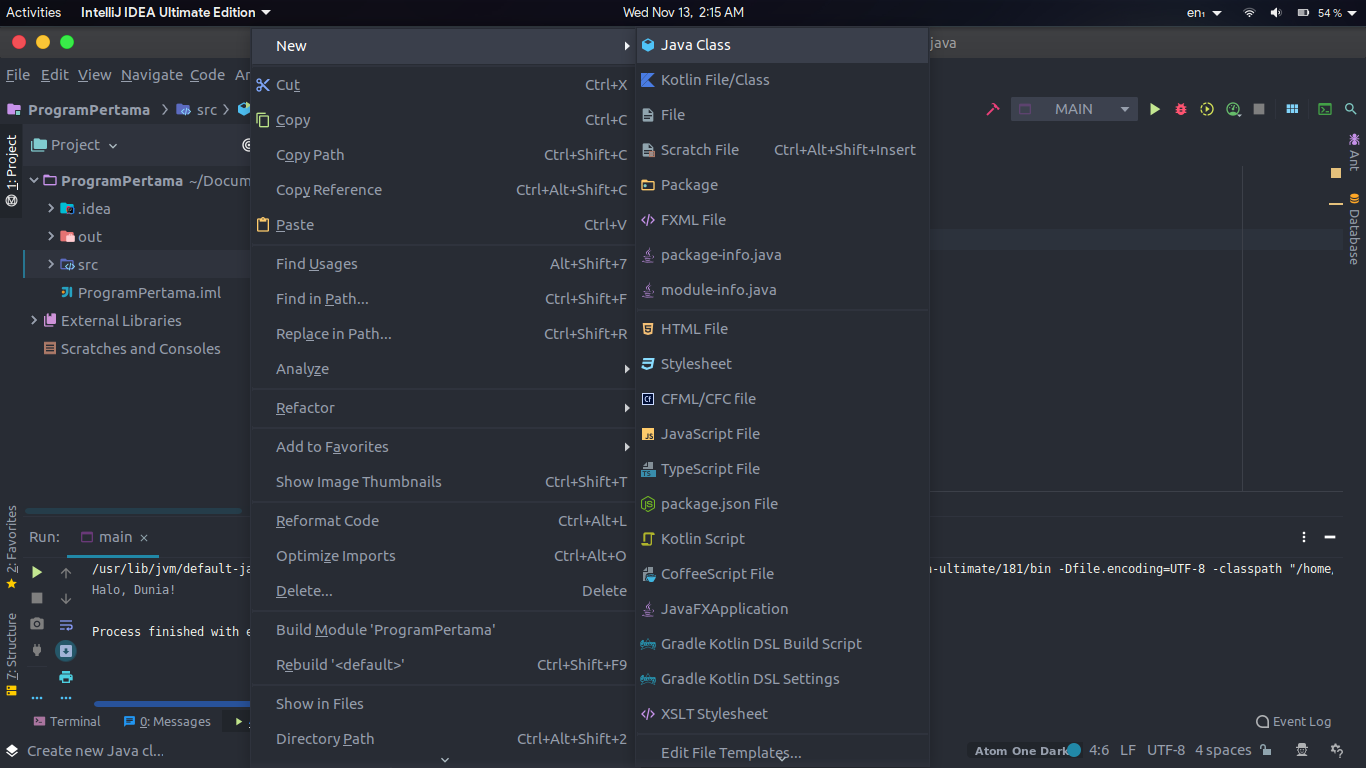Image resolution: width=1366 pixels, height=768 pixels.
Task: Run MAIN with the green play icon
Action: [x=1155, y=109]
